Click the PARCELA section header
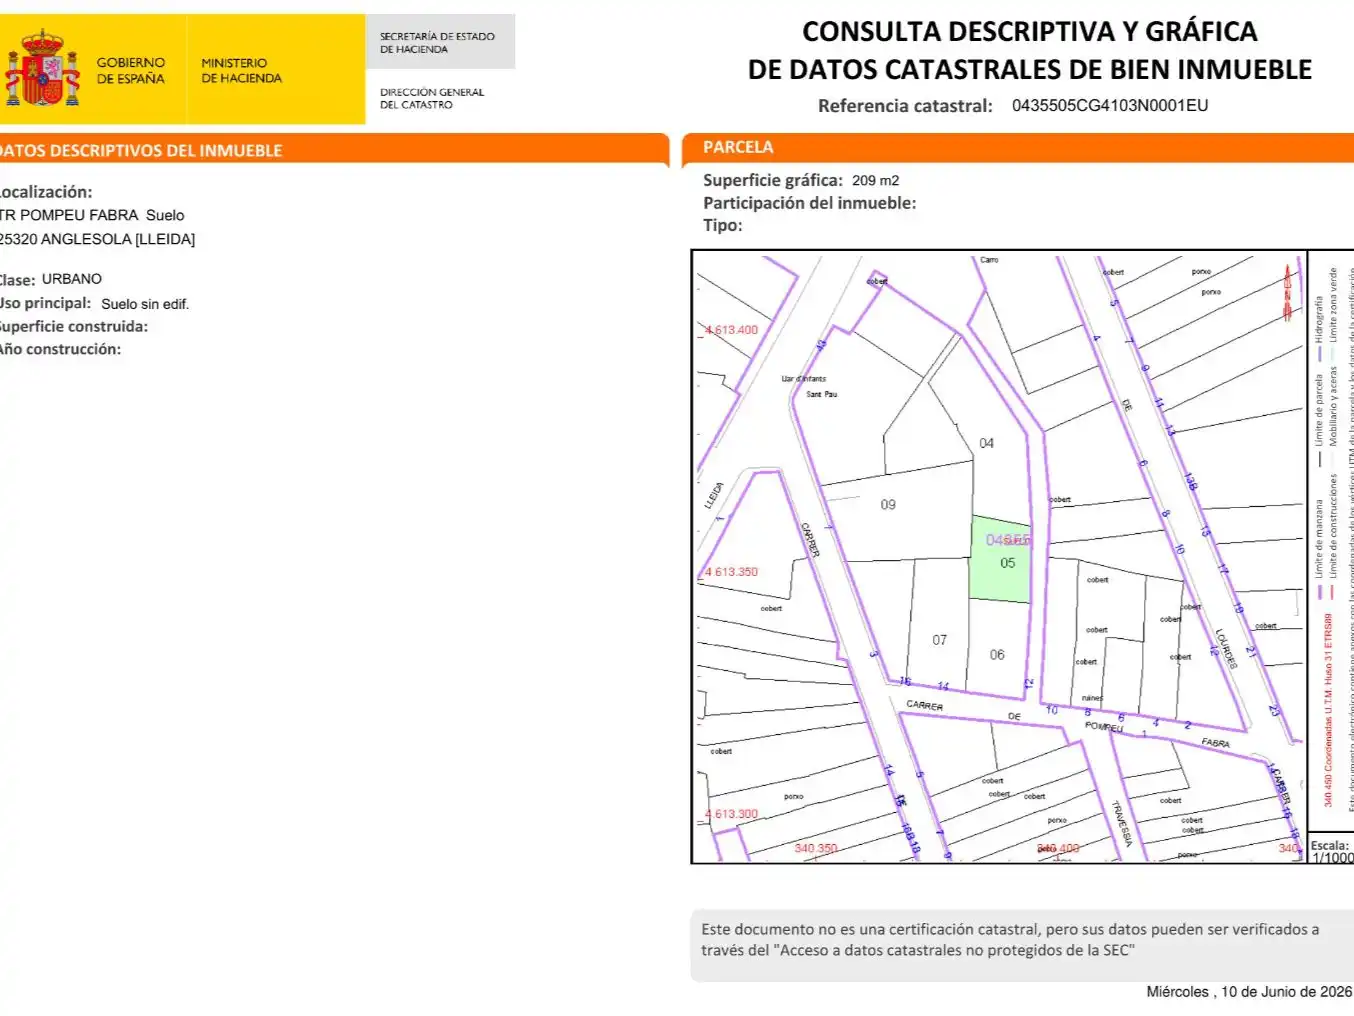The height and width of the screenshot is (1016, 1354). [x=738, y=147]
